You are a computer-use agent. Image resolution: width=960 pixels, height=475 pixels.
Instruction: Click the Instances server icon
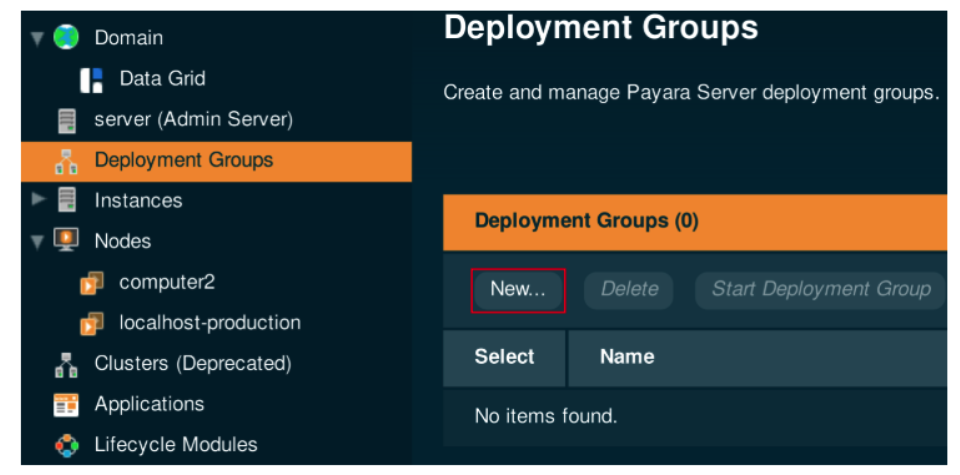67,201
